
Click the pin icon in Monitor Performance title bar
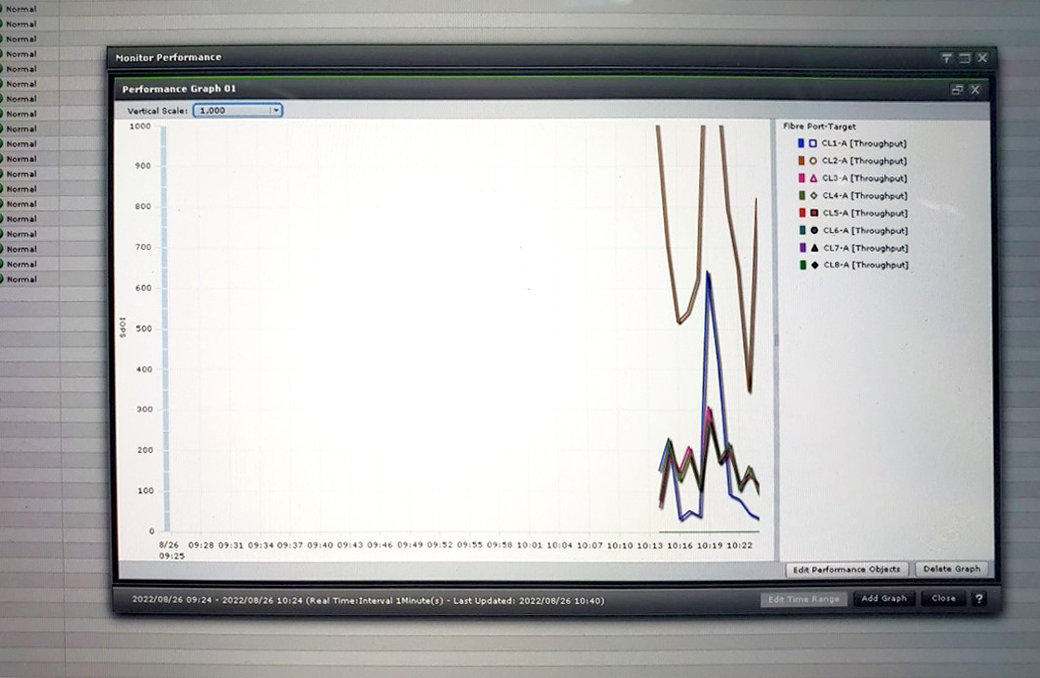(946, 58)
